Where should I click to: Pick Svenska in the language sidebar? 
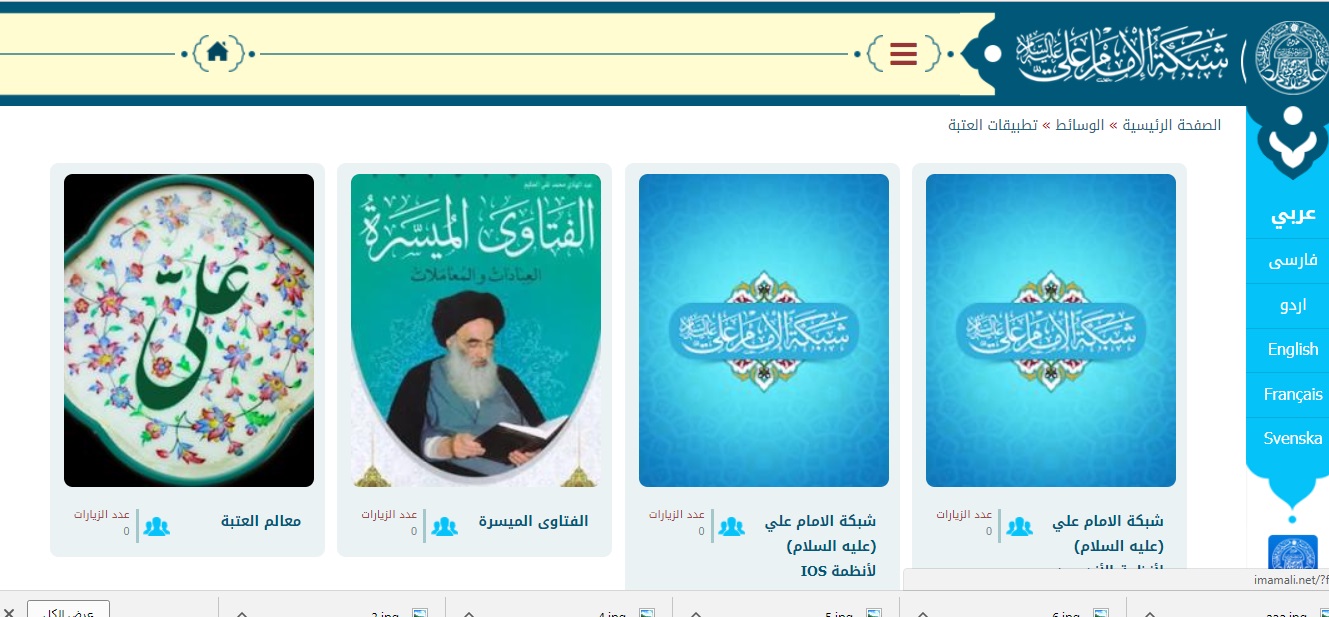(1292, 439)
